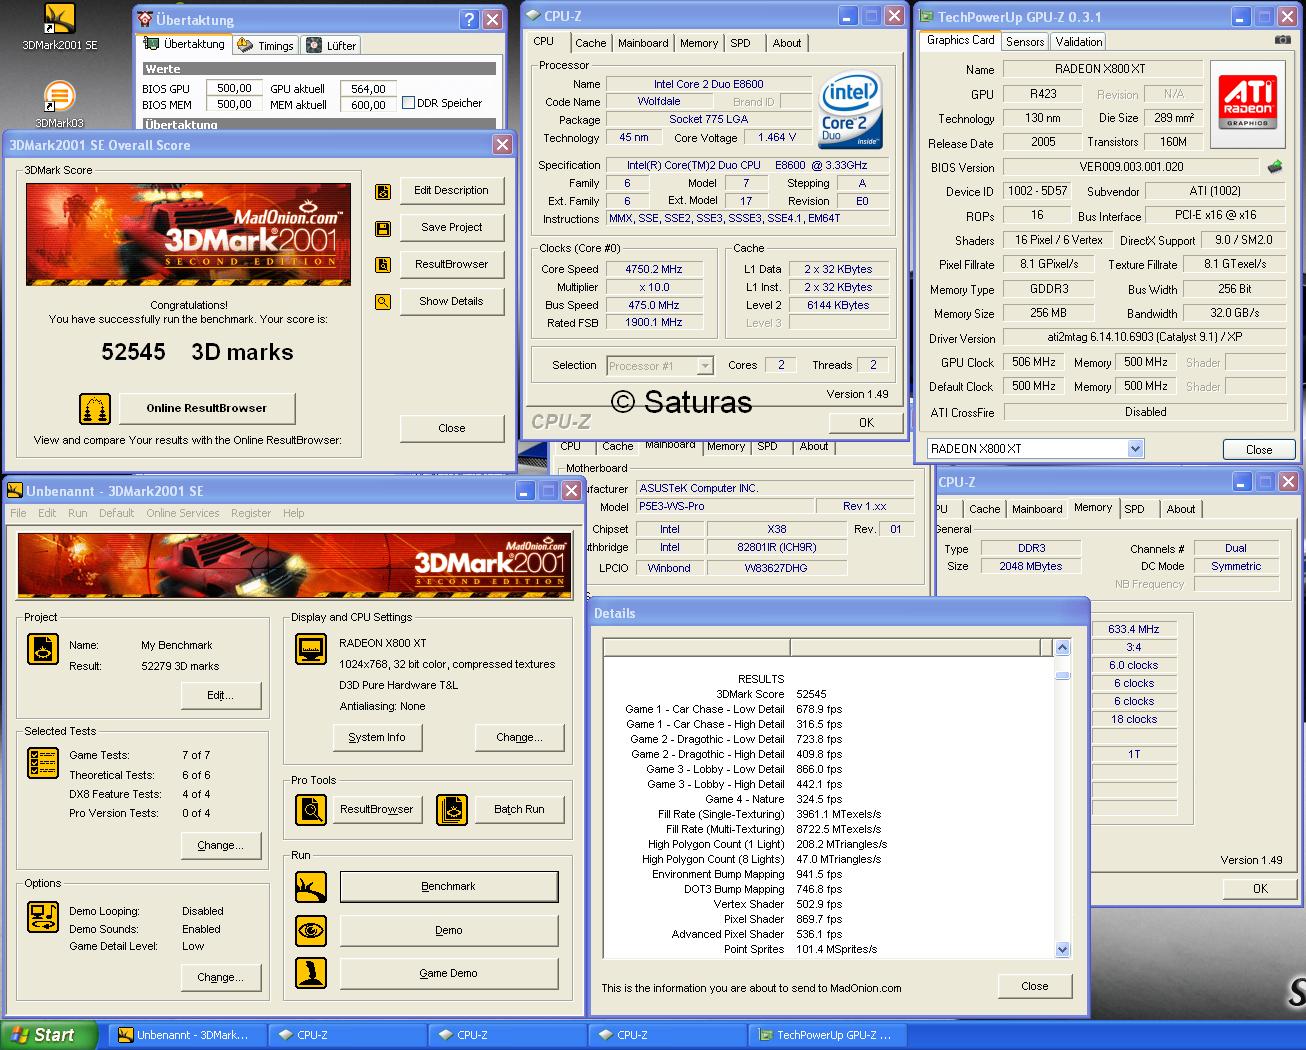Click Edit Description button
This screenshot has height=1050, width=1306.
pyautogui.click(x=452, y=191)
